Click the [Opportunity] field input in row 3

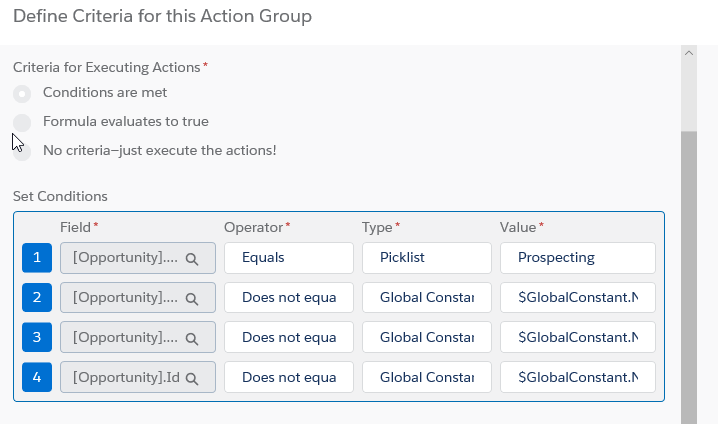point(127,338)
